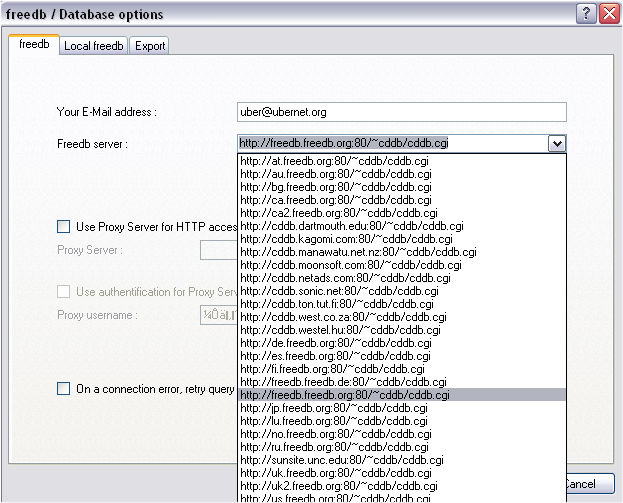Select the freedb tab
623x503 pixels.
(33, 45)
